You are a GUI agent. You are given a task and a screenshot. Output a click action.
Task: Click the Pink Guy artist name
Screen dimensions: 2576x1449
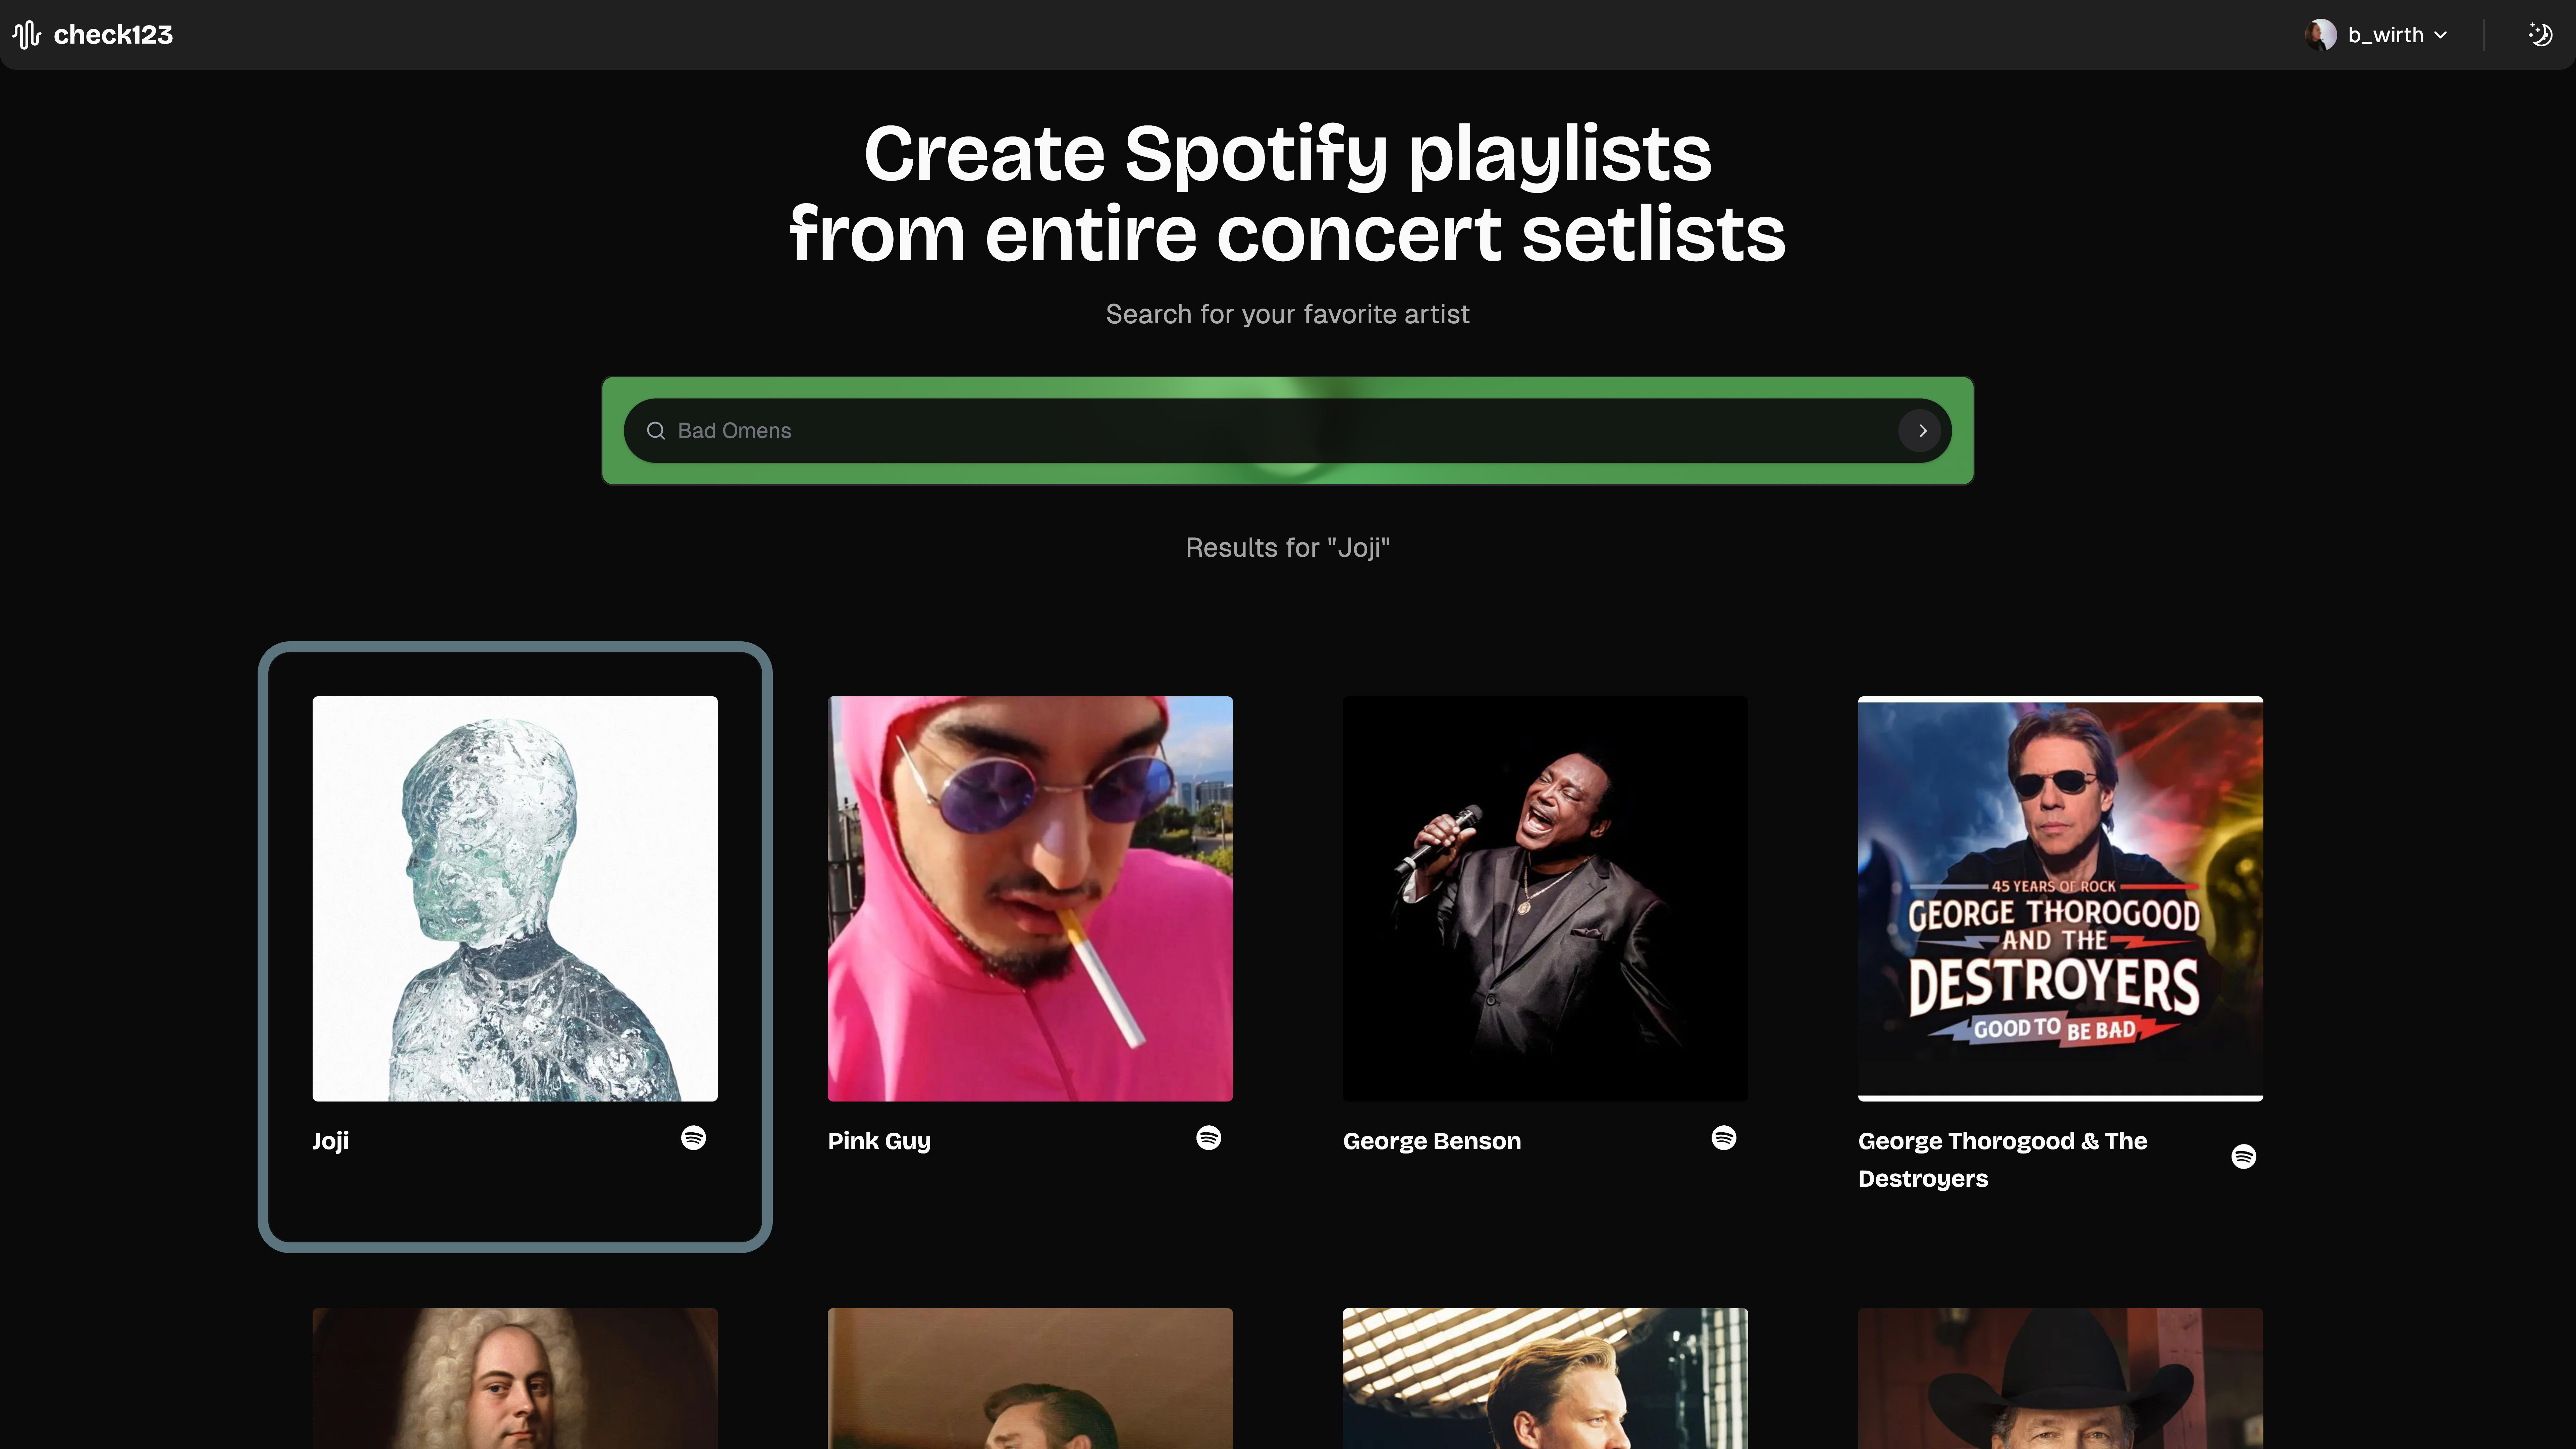coord(879,1141)
